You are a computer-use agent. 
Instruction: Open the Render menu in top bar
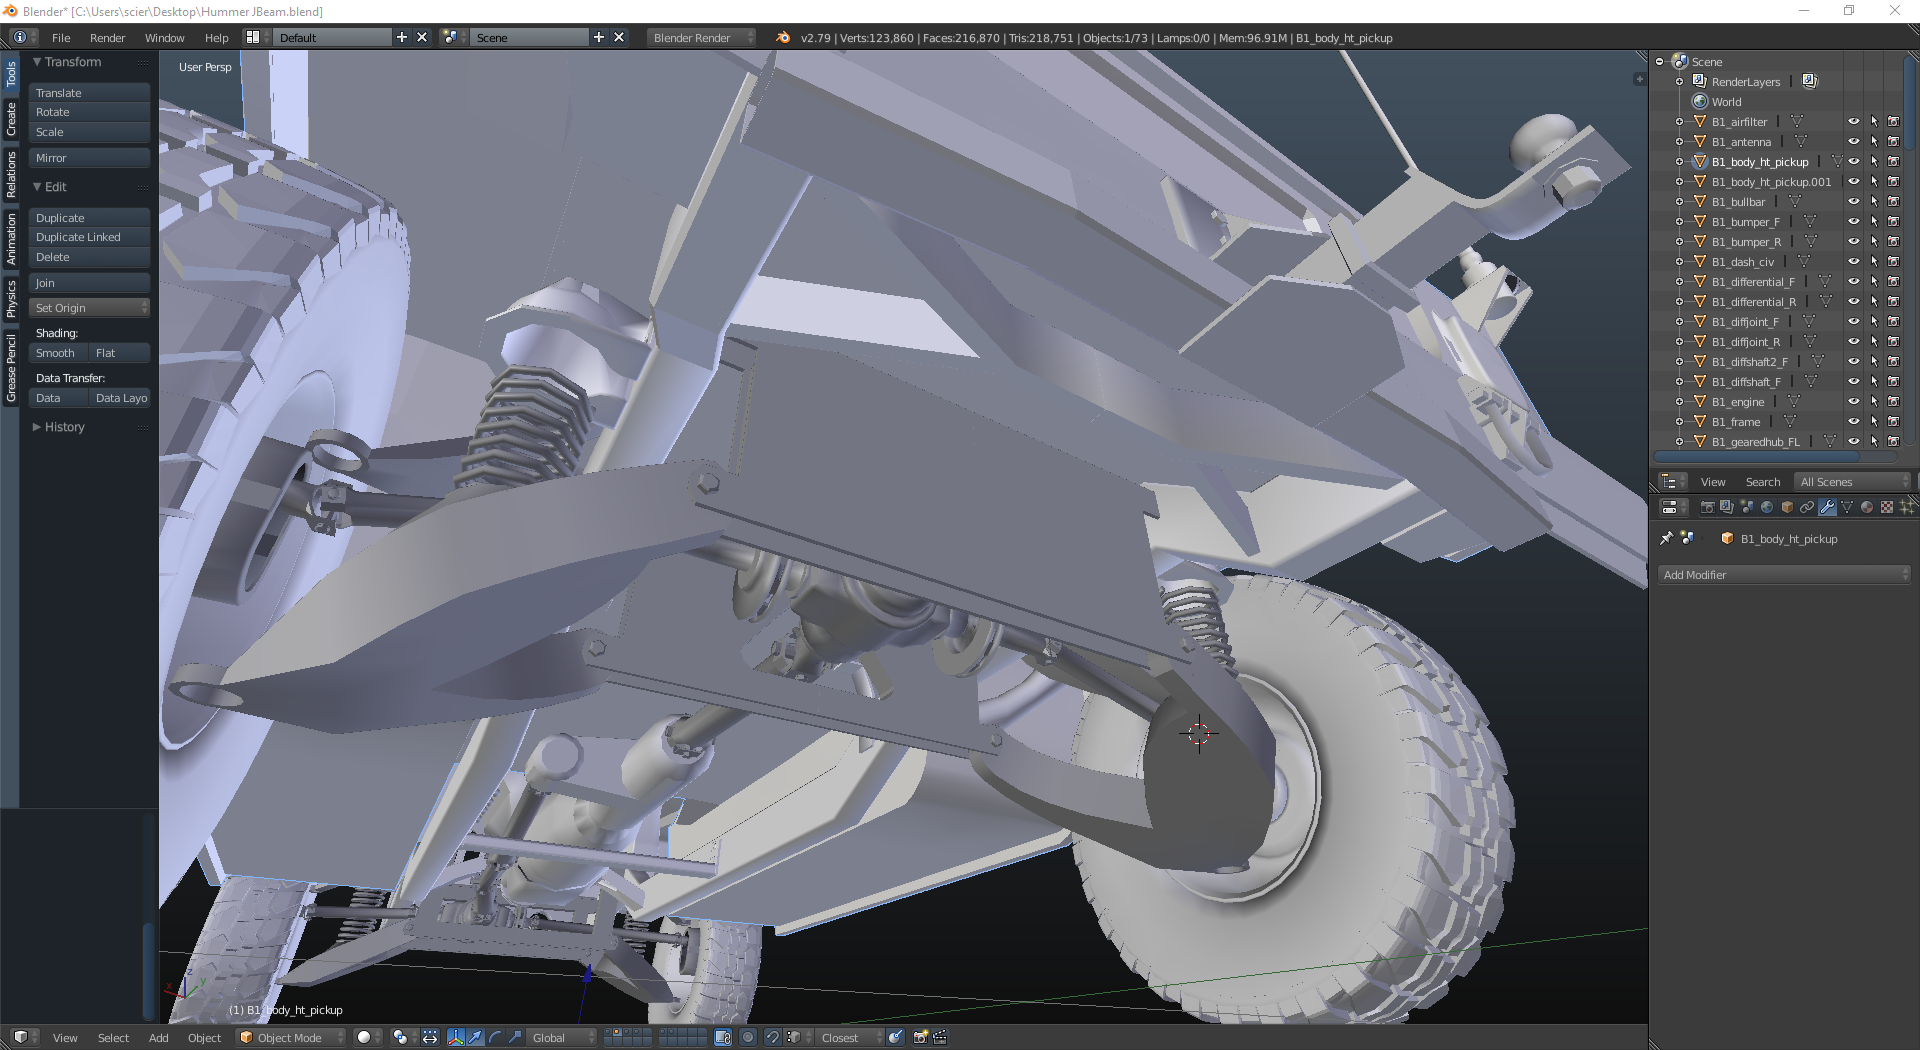(107, 37)
